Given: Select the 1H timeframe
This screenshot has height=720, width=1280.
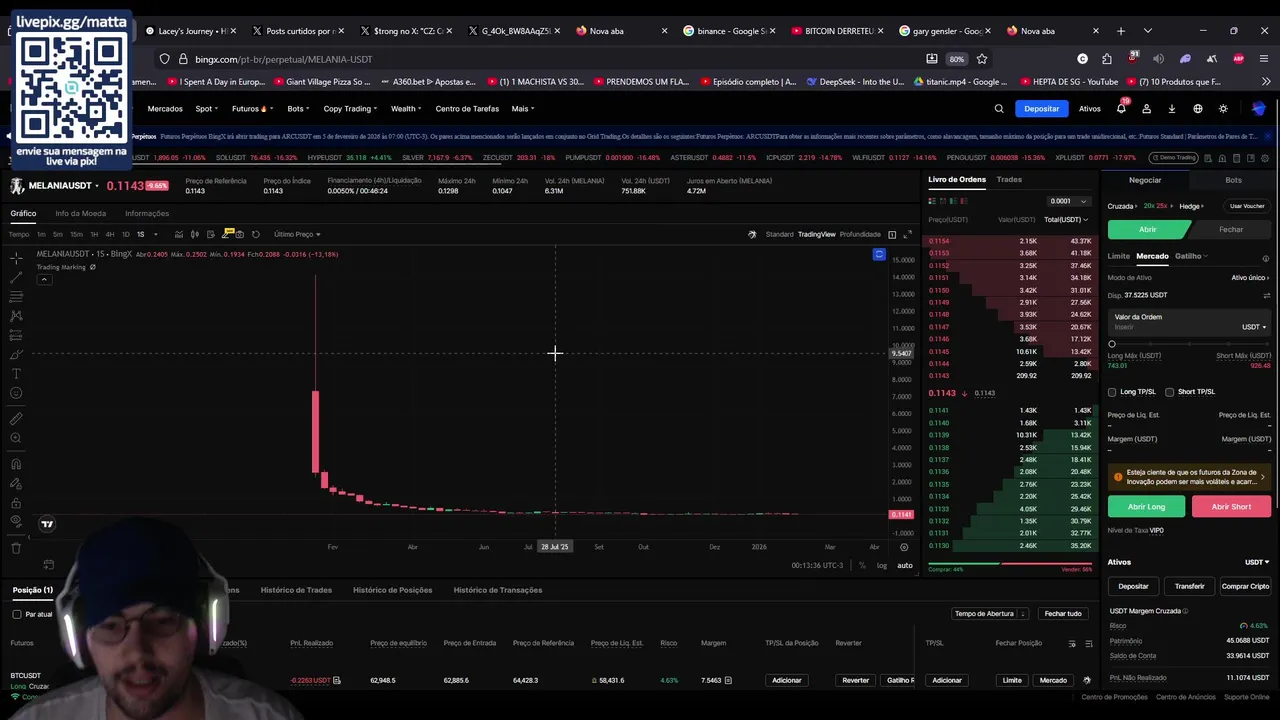Looking at the screenshot, I should [94, 234].
